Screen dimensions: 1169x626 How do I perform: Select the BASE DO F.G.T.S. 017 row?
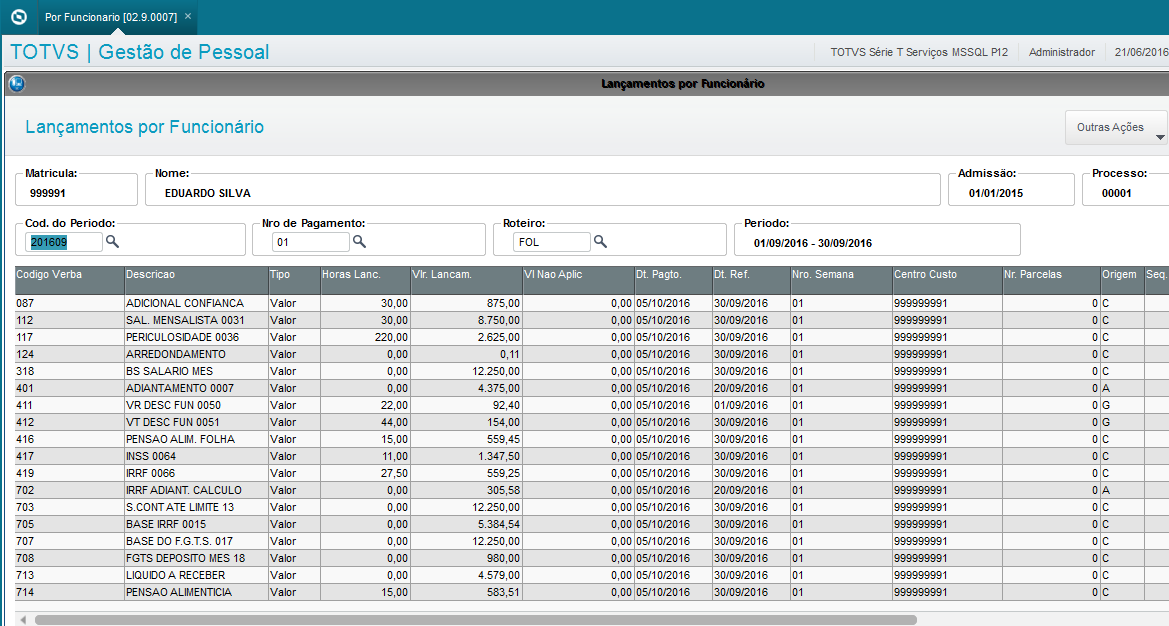coord(592,541)
